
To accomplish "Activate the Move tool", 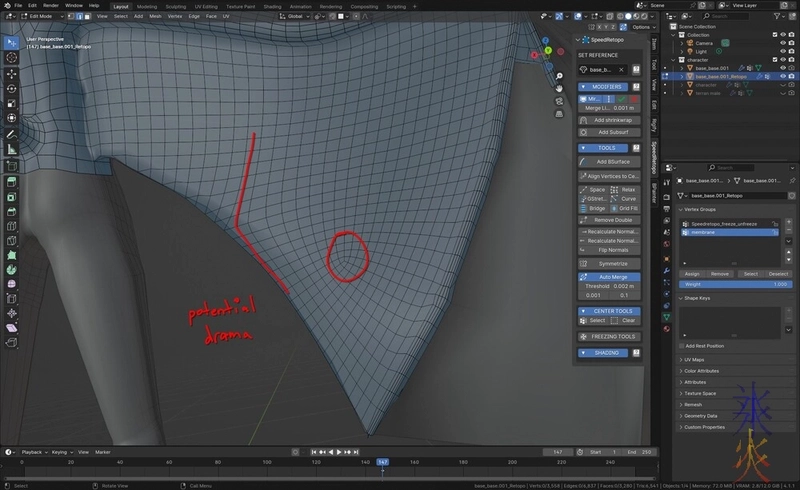I will [11, 73].
